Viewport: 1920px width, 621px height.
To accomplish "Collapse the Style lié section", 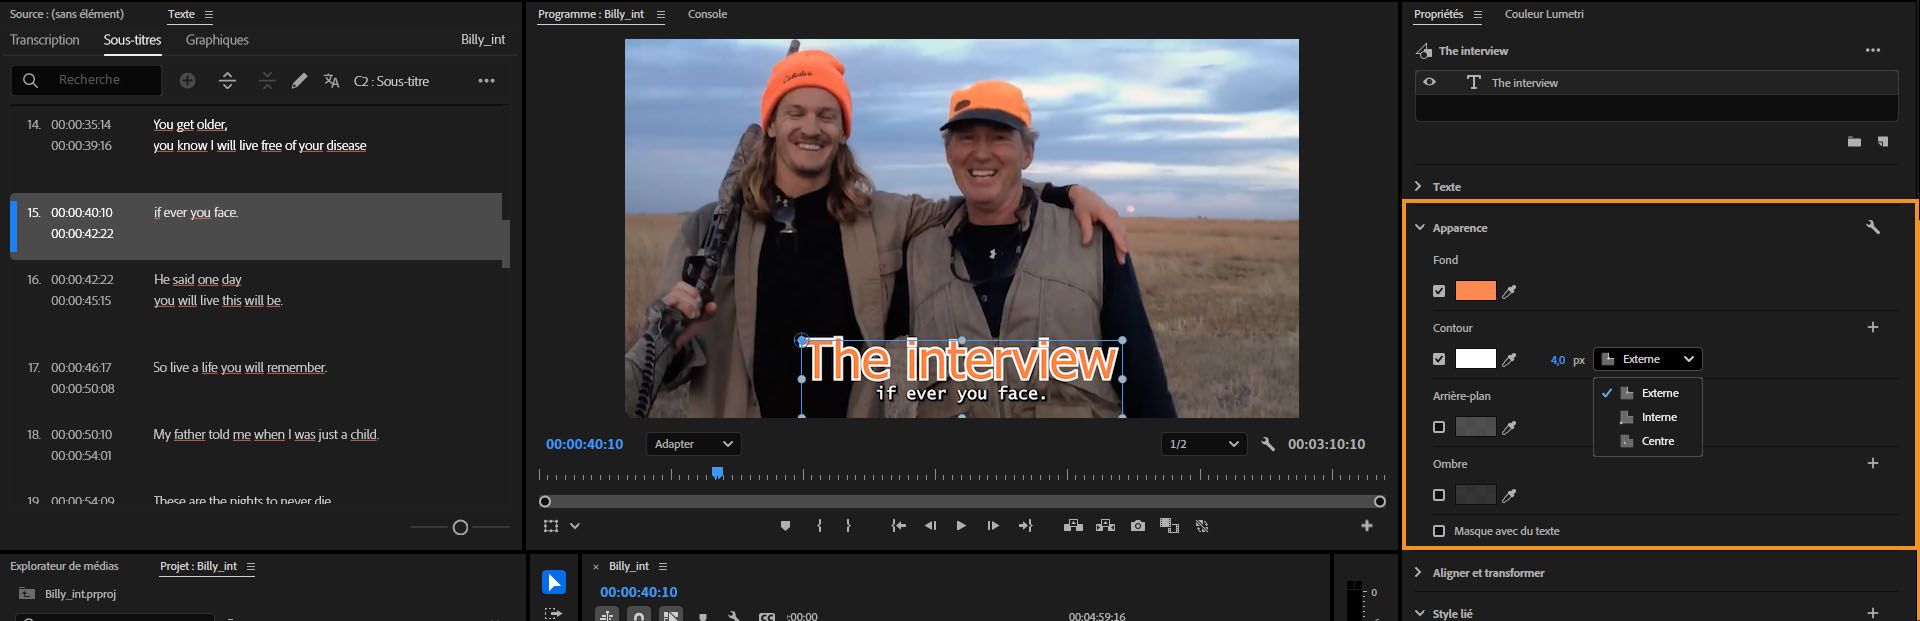I will click(1419, 613).
